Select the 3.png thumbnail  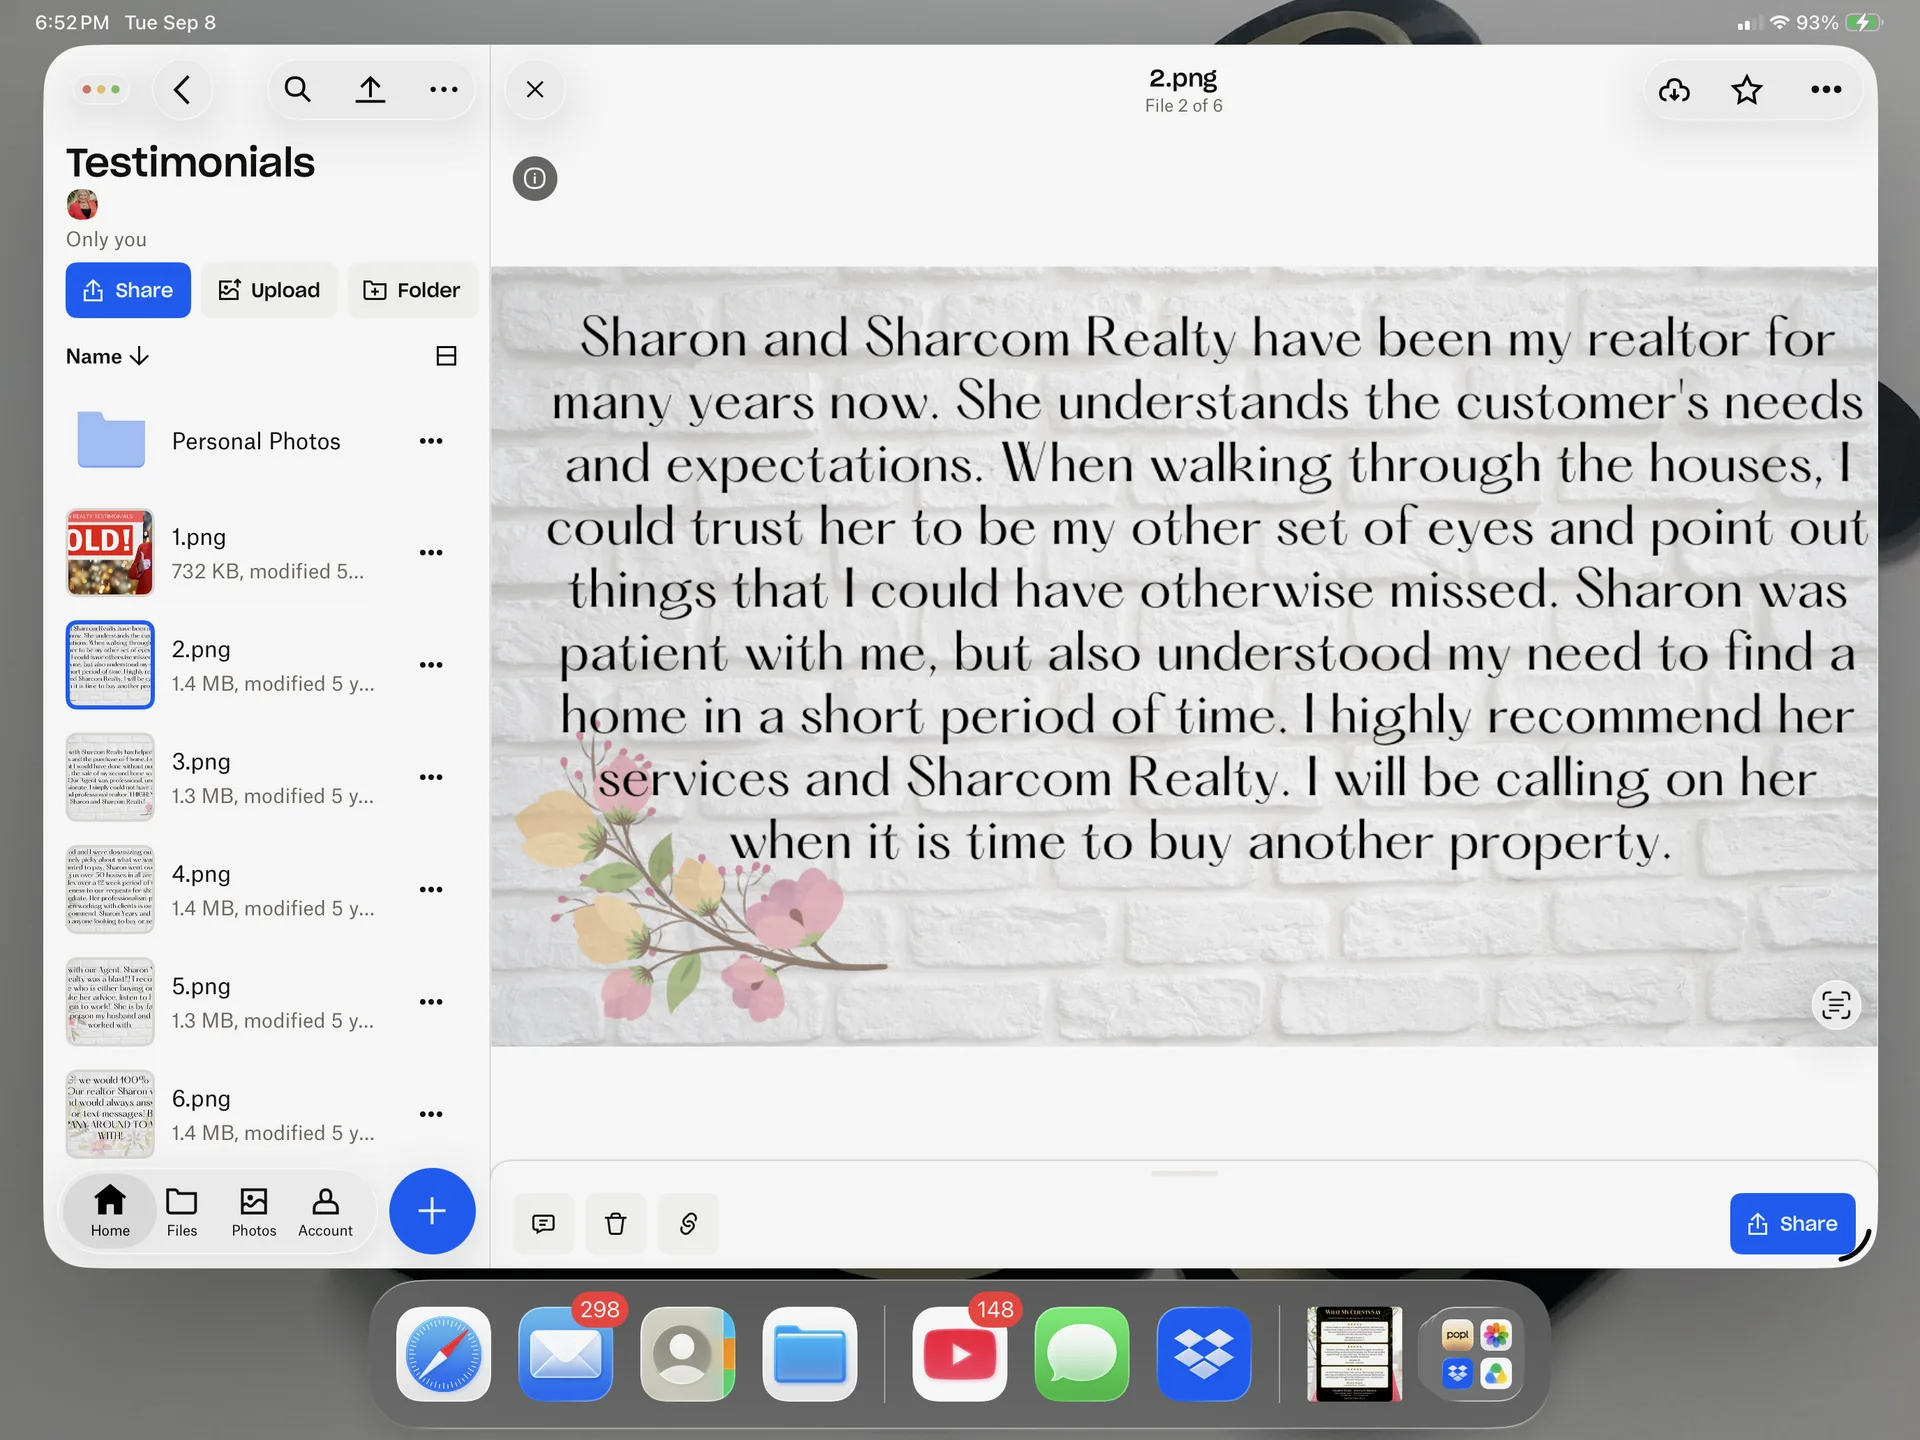tap(110, 777)
